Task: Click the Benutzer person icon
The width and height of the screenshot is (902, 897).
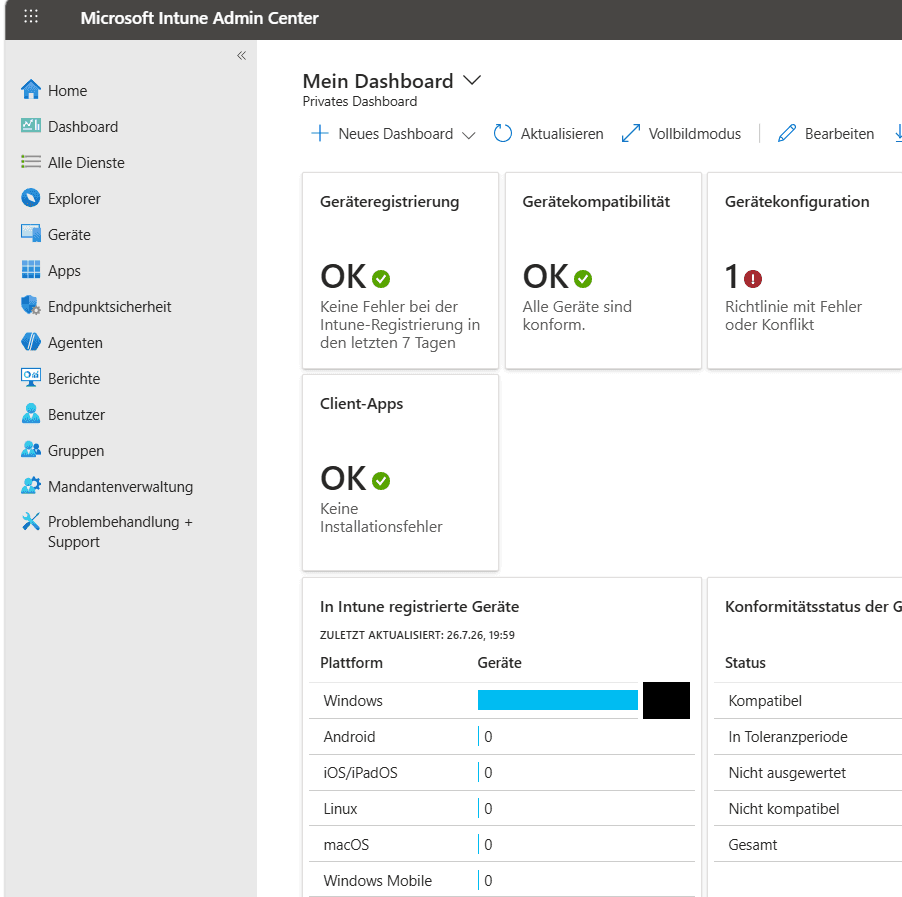Action: pos(31,414)
